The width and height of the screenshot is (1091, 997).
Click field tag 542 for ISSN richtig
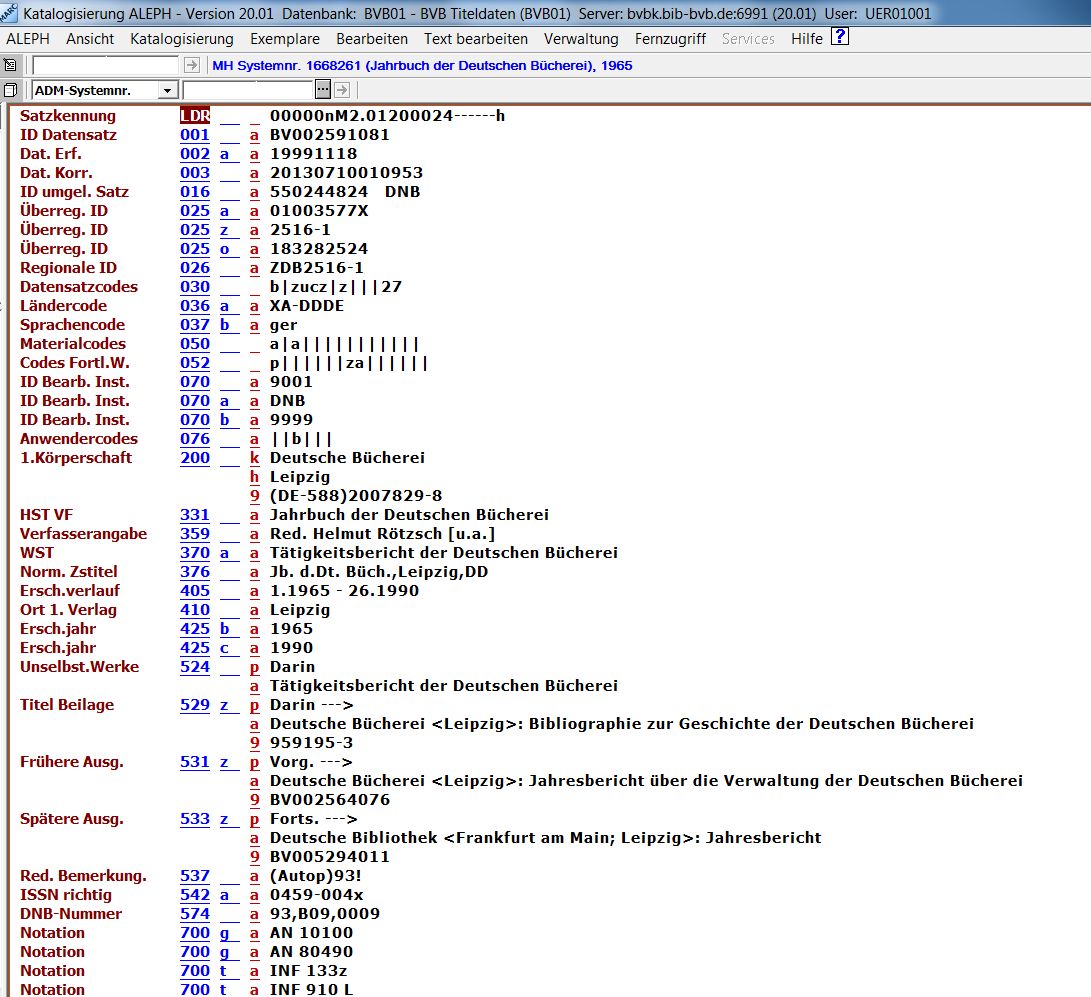click(x=195, y=895)
